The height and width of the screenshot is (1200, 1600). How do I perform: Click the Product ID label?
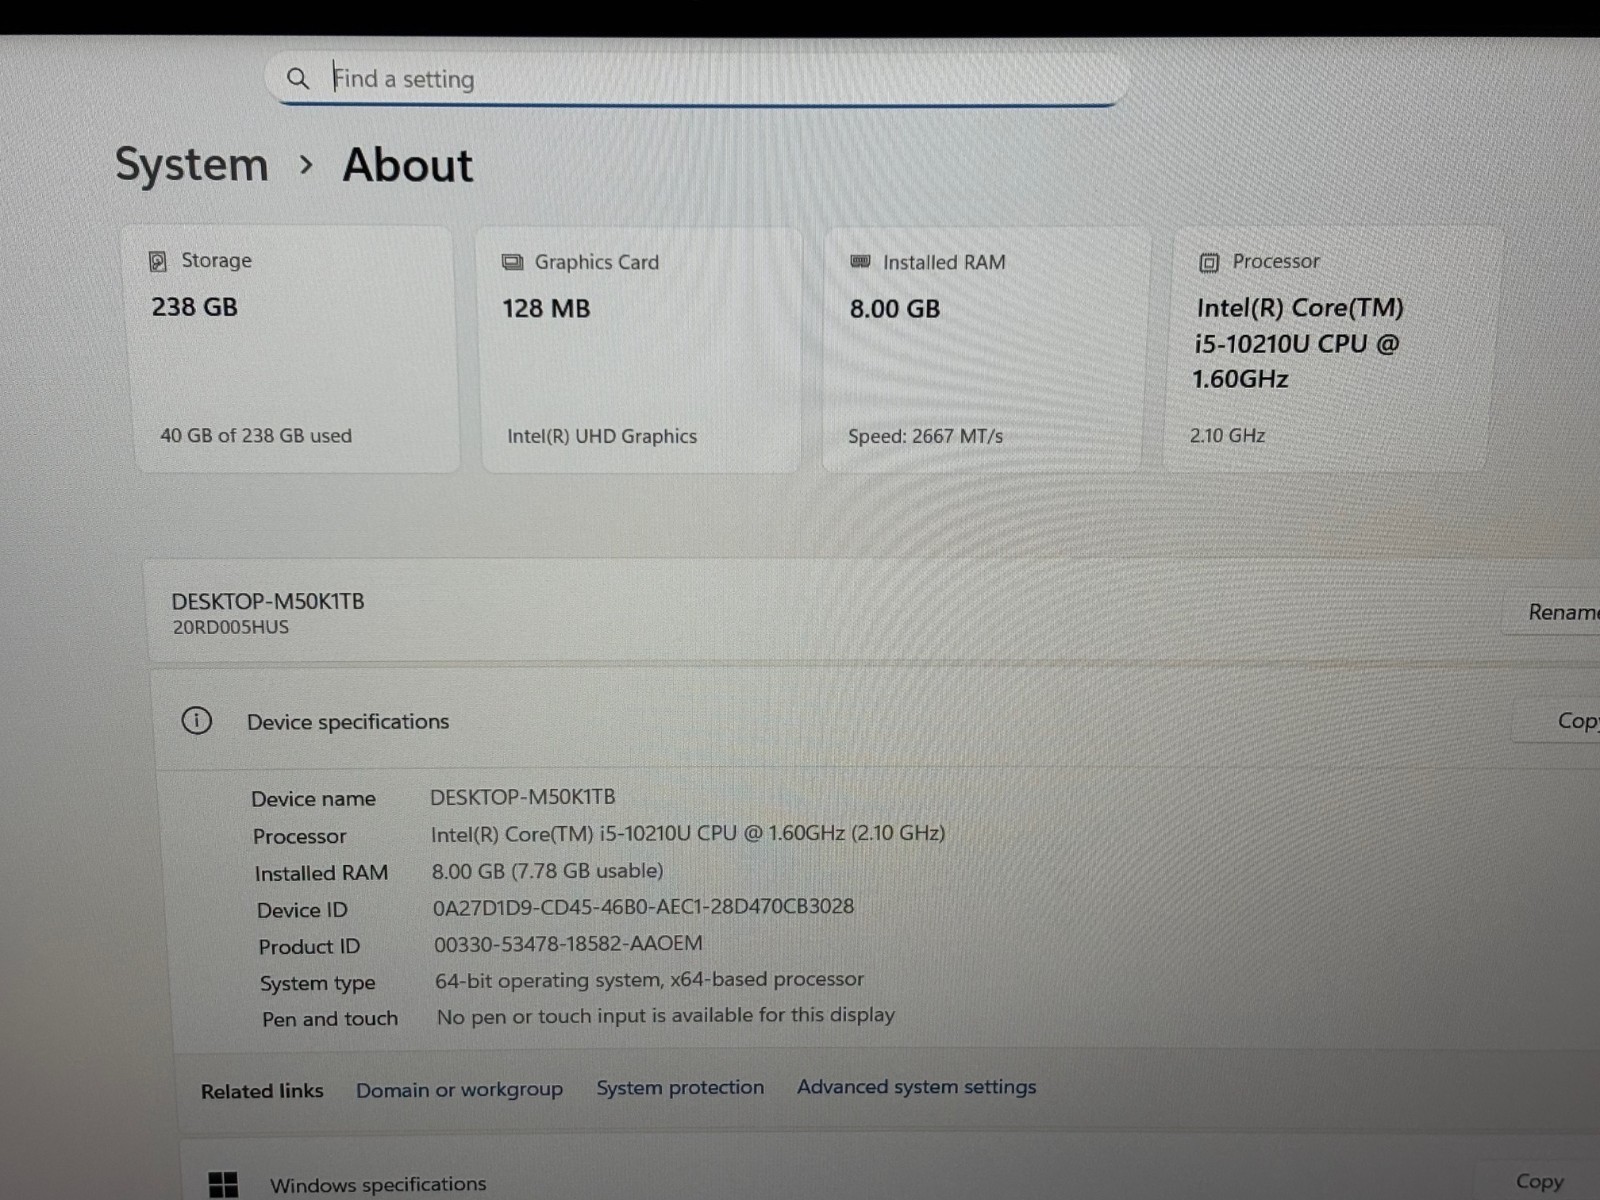309,947
